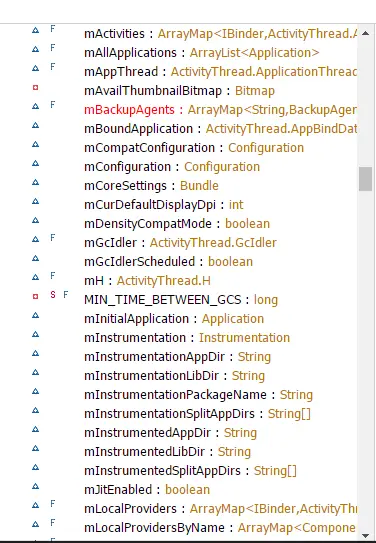Image resolution: width=376 pixels, height=543 pixels.
Task: Click the field icon beside mCoreSettings
Action: coord(35,183)
